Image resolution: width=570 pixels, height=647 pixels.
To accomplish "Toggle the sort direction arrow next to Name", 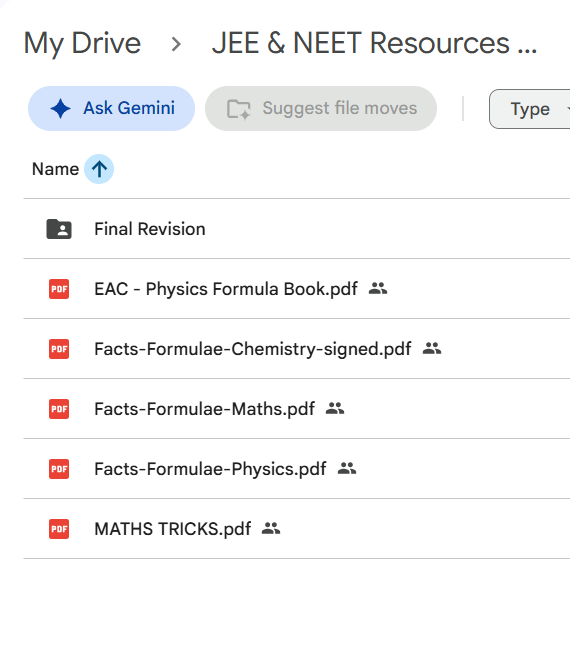I will click(99, 169).
